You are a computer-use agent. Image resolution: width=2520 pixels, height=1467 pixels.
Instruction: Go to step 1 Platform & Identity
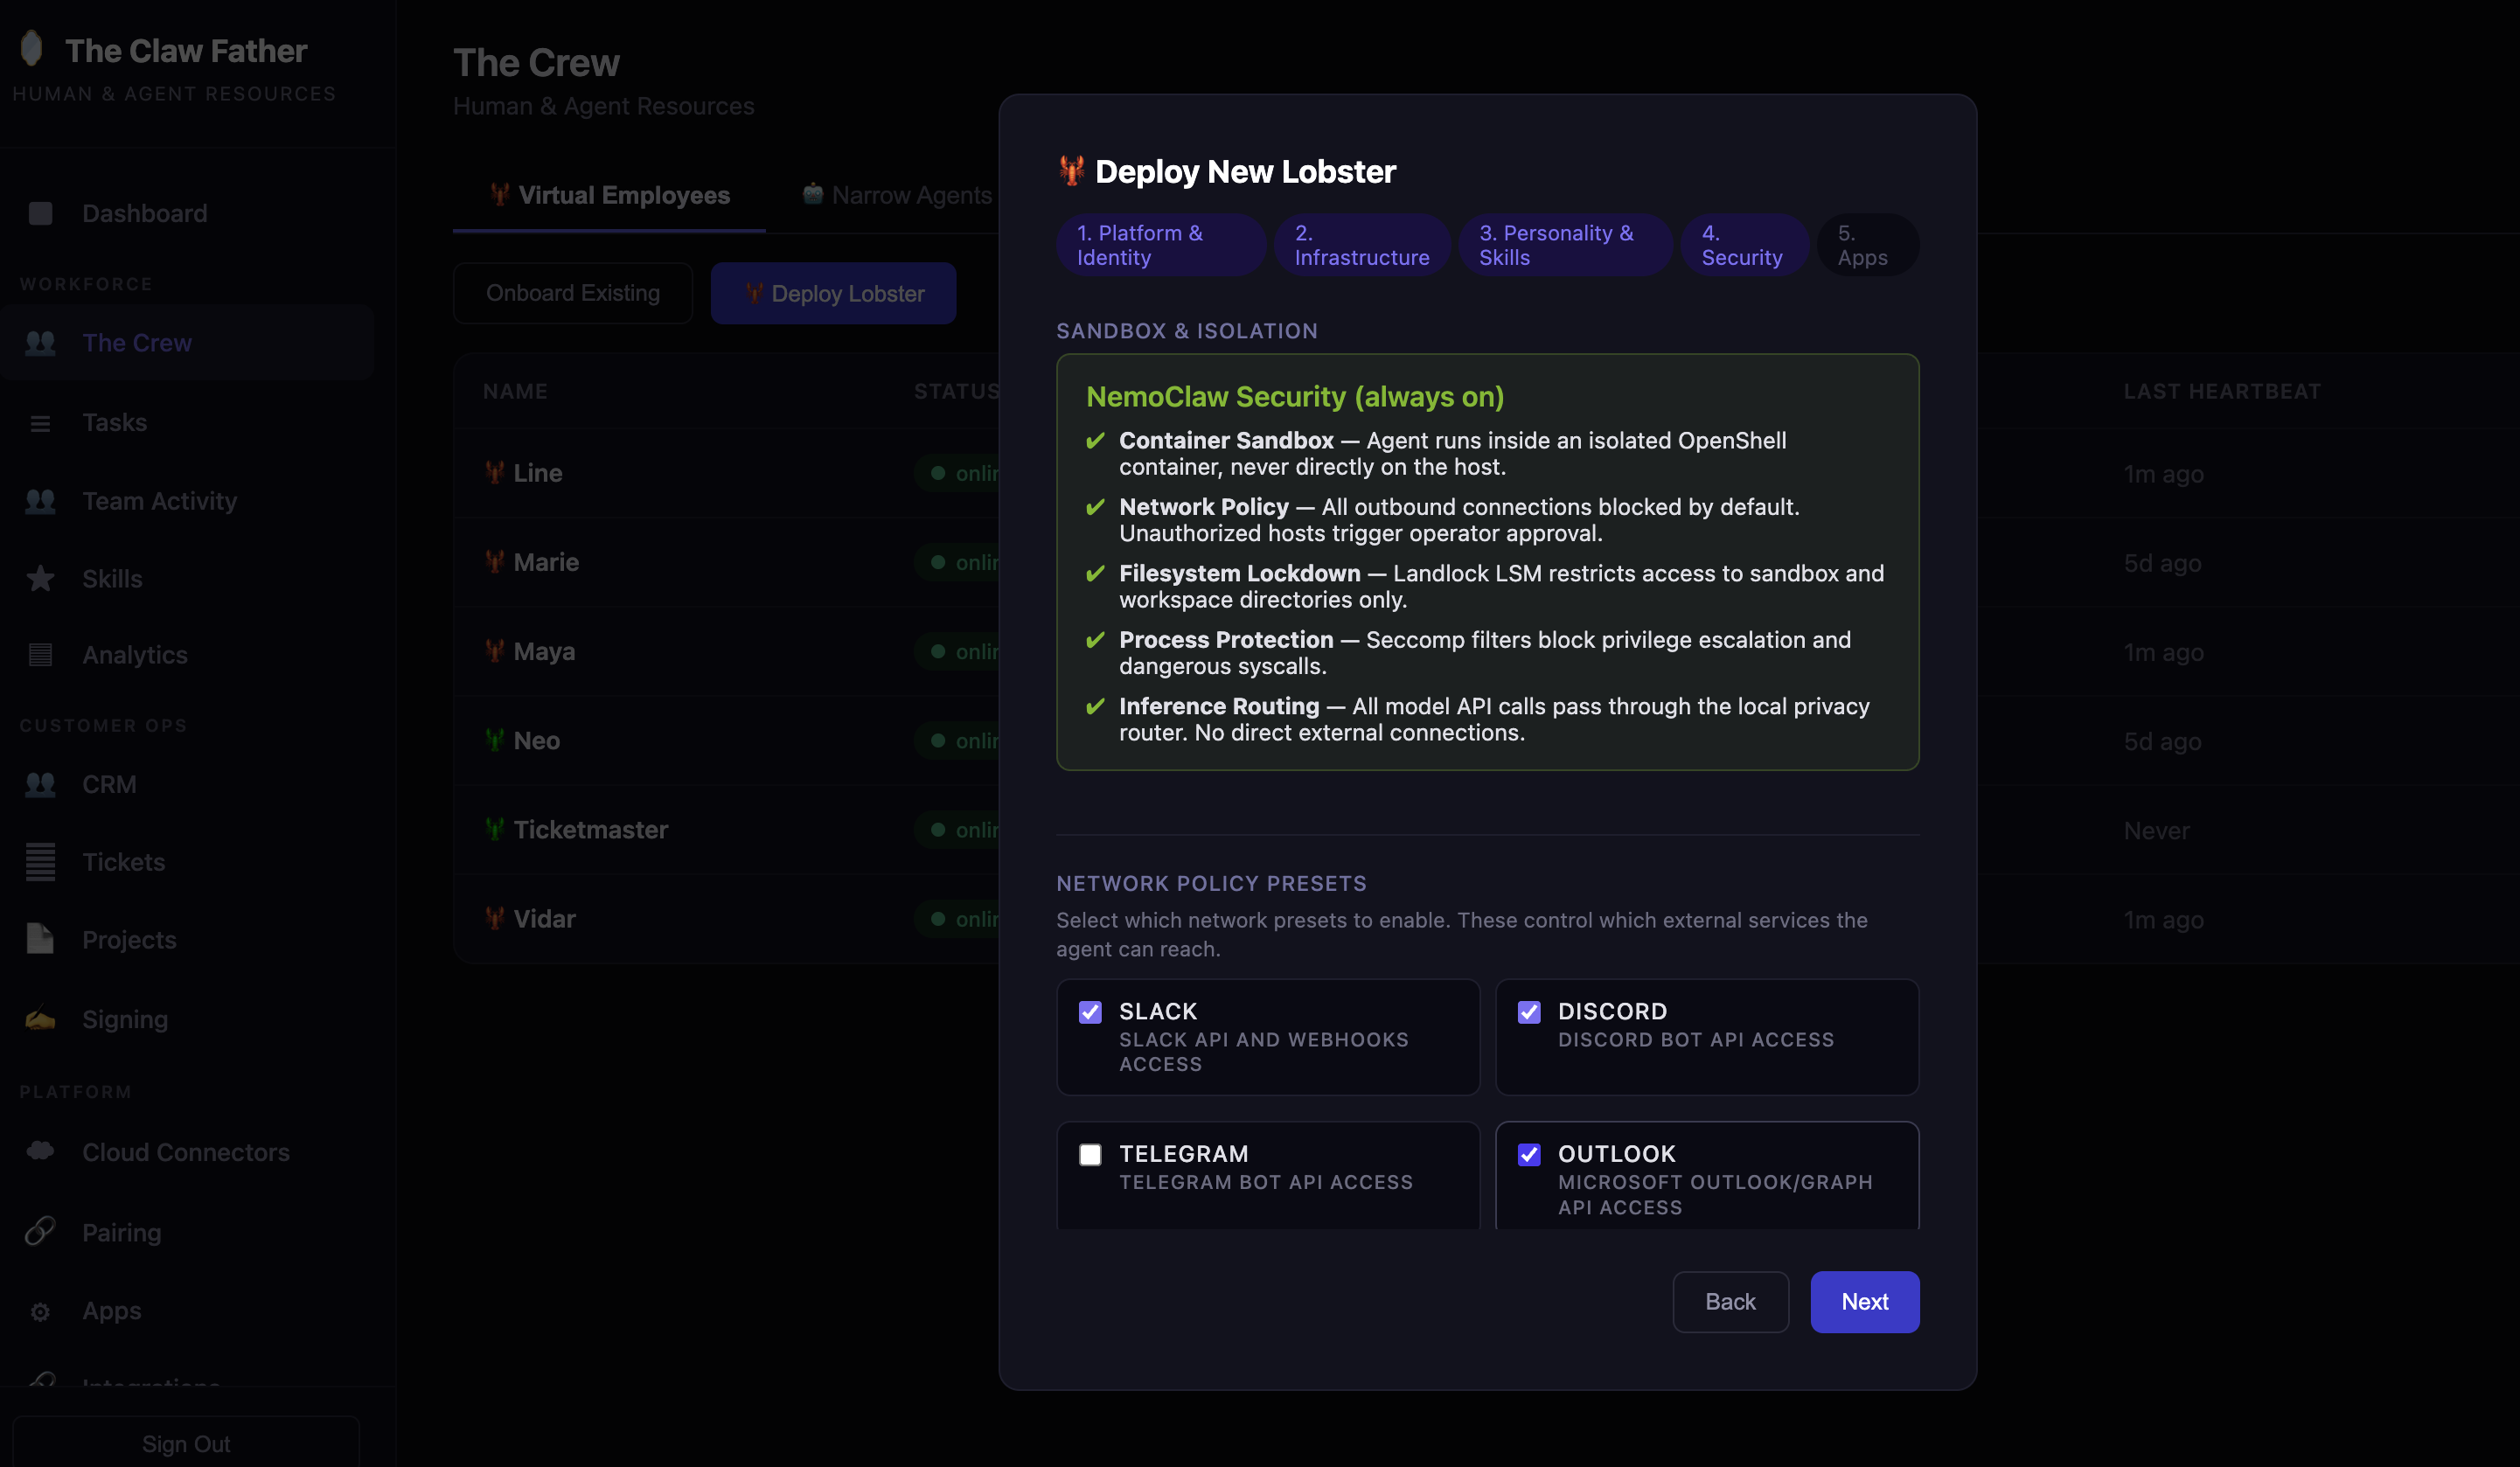(x=1159, y=245)
